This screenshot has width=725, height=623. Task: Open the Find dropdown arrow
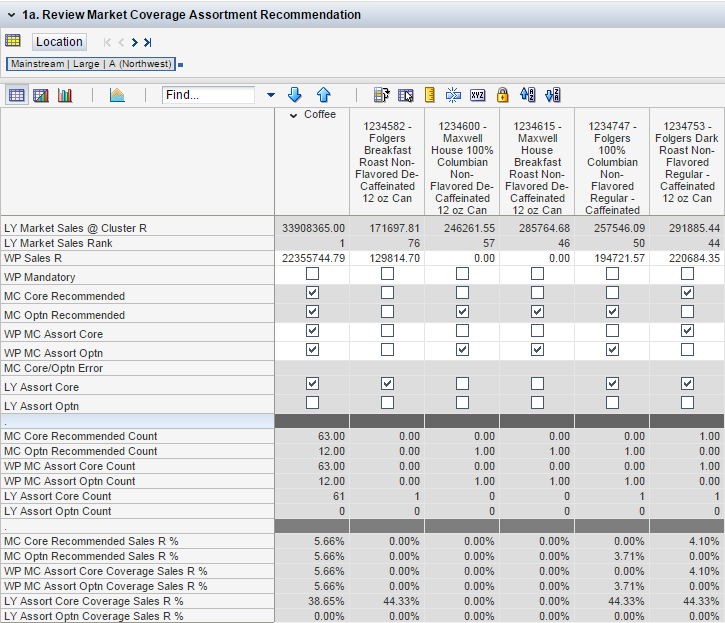[271, 95]
